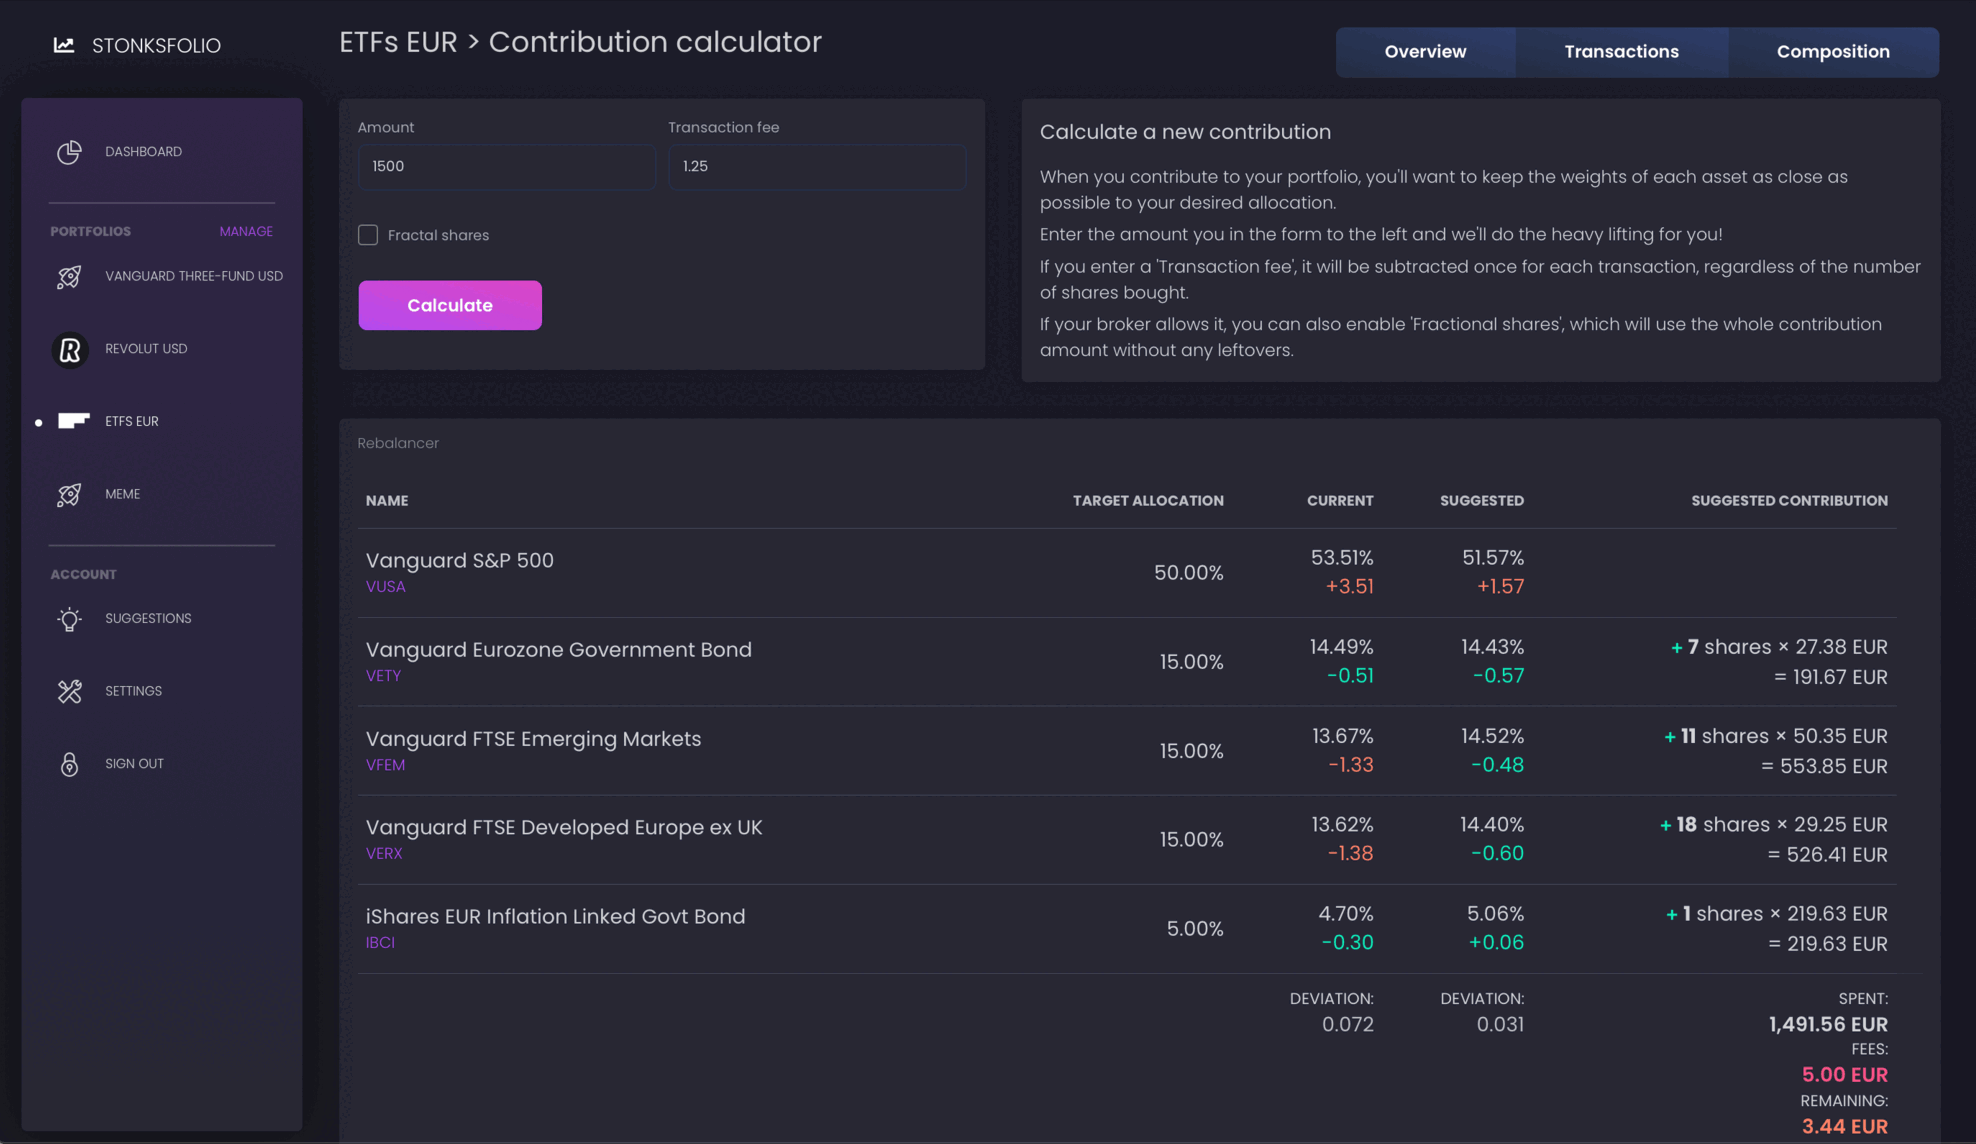
Task: Open the Dashboard pie chart icon
Action: (x=69, y=152)
